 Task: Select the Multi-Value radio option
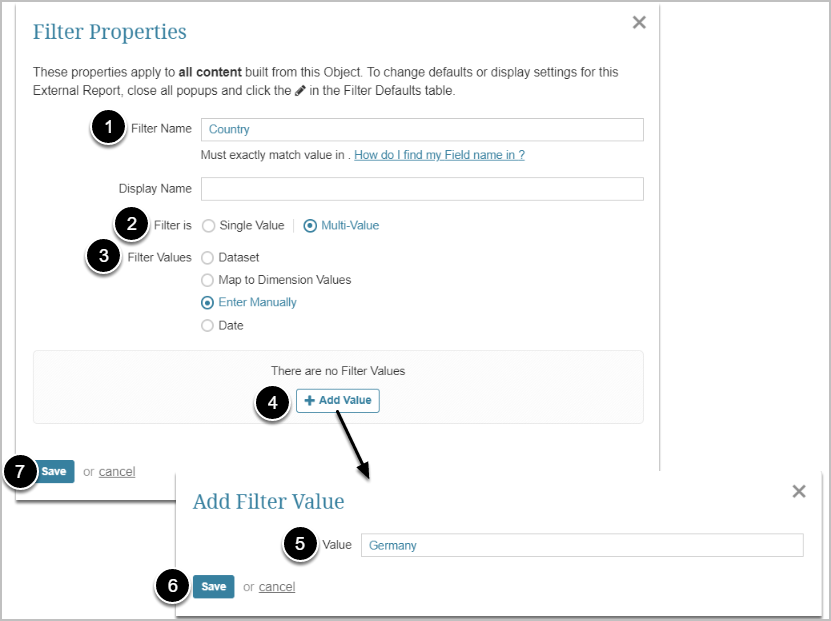tap(310, 226)
